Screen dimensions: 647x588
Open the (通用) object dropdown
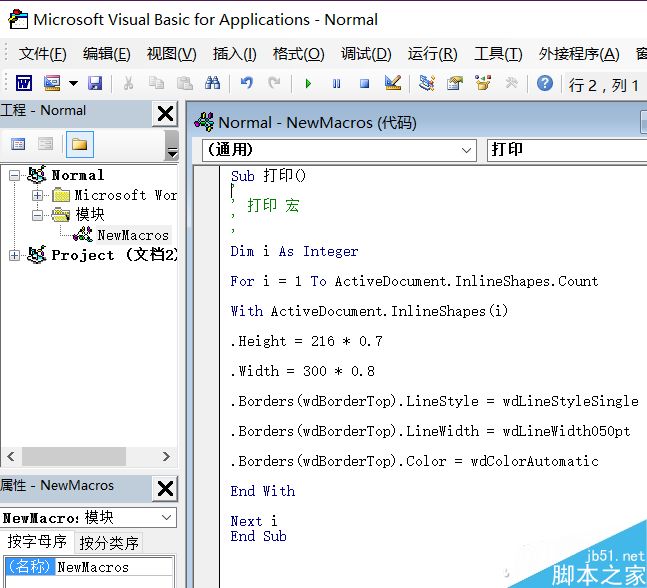pos(466,150)
